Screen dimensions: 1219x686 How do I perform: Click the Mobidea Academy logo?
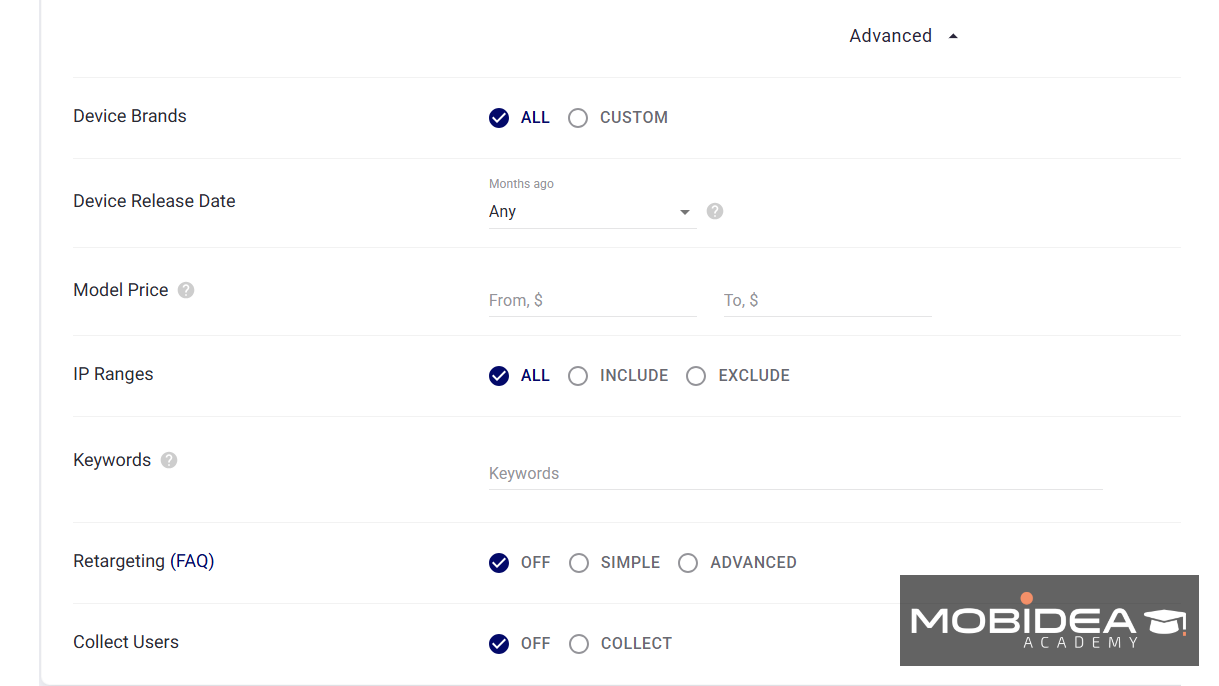(x=1048, y=620)
